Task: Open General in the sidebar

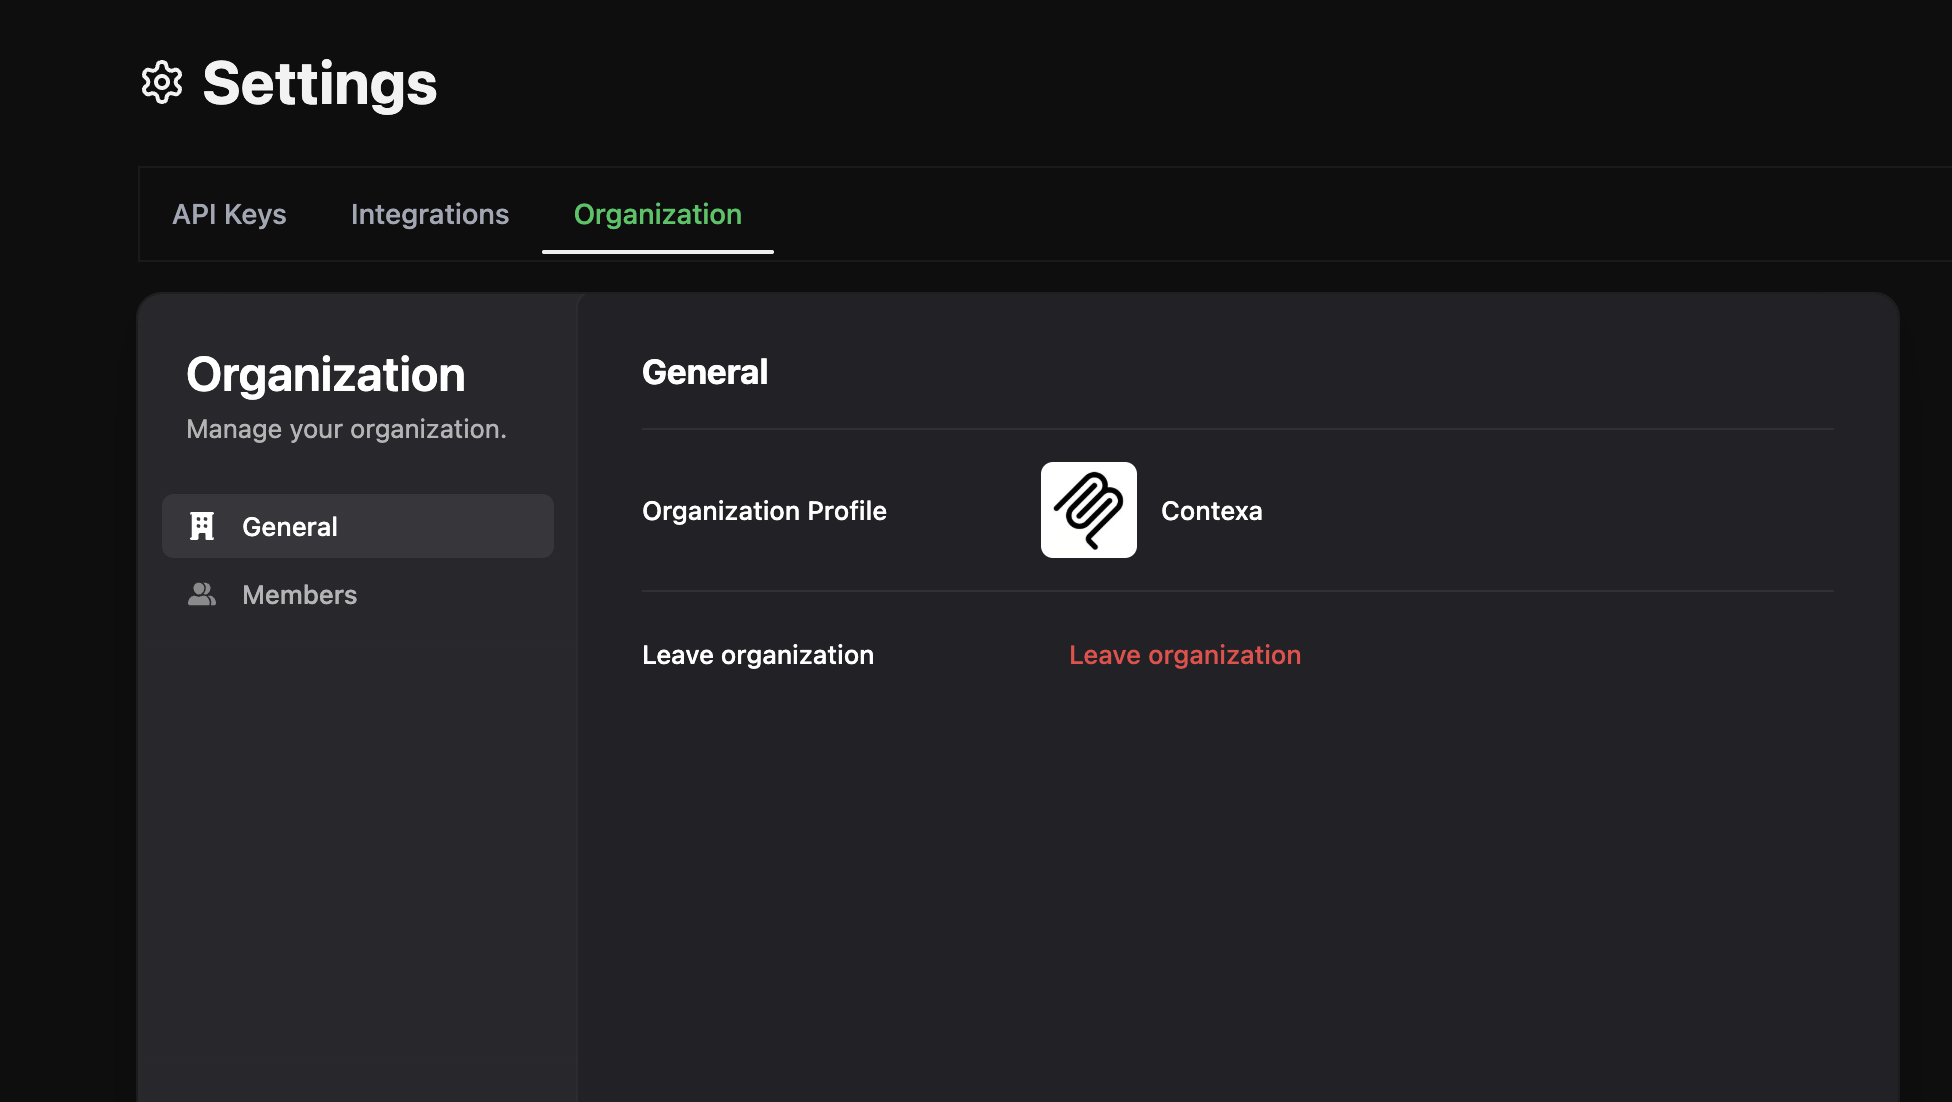Action: pos(357,526)
